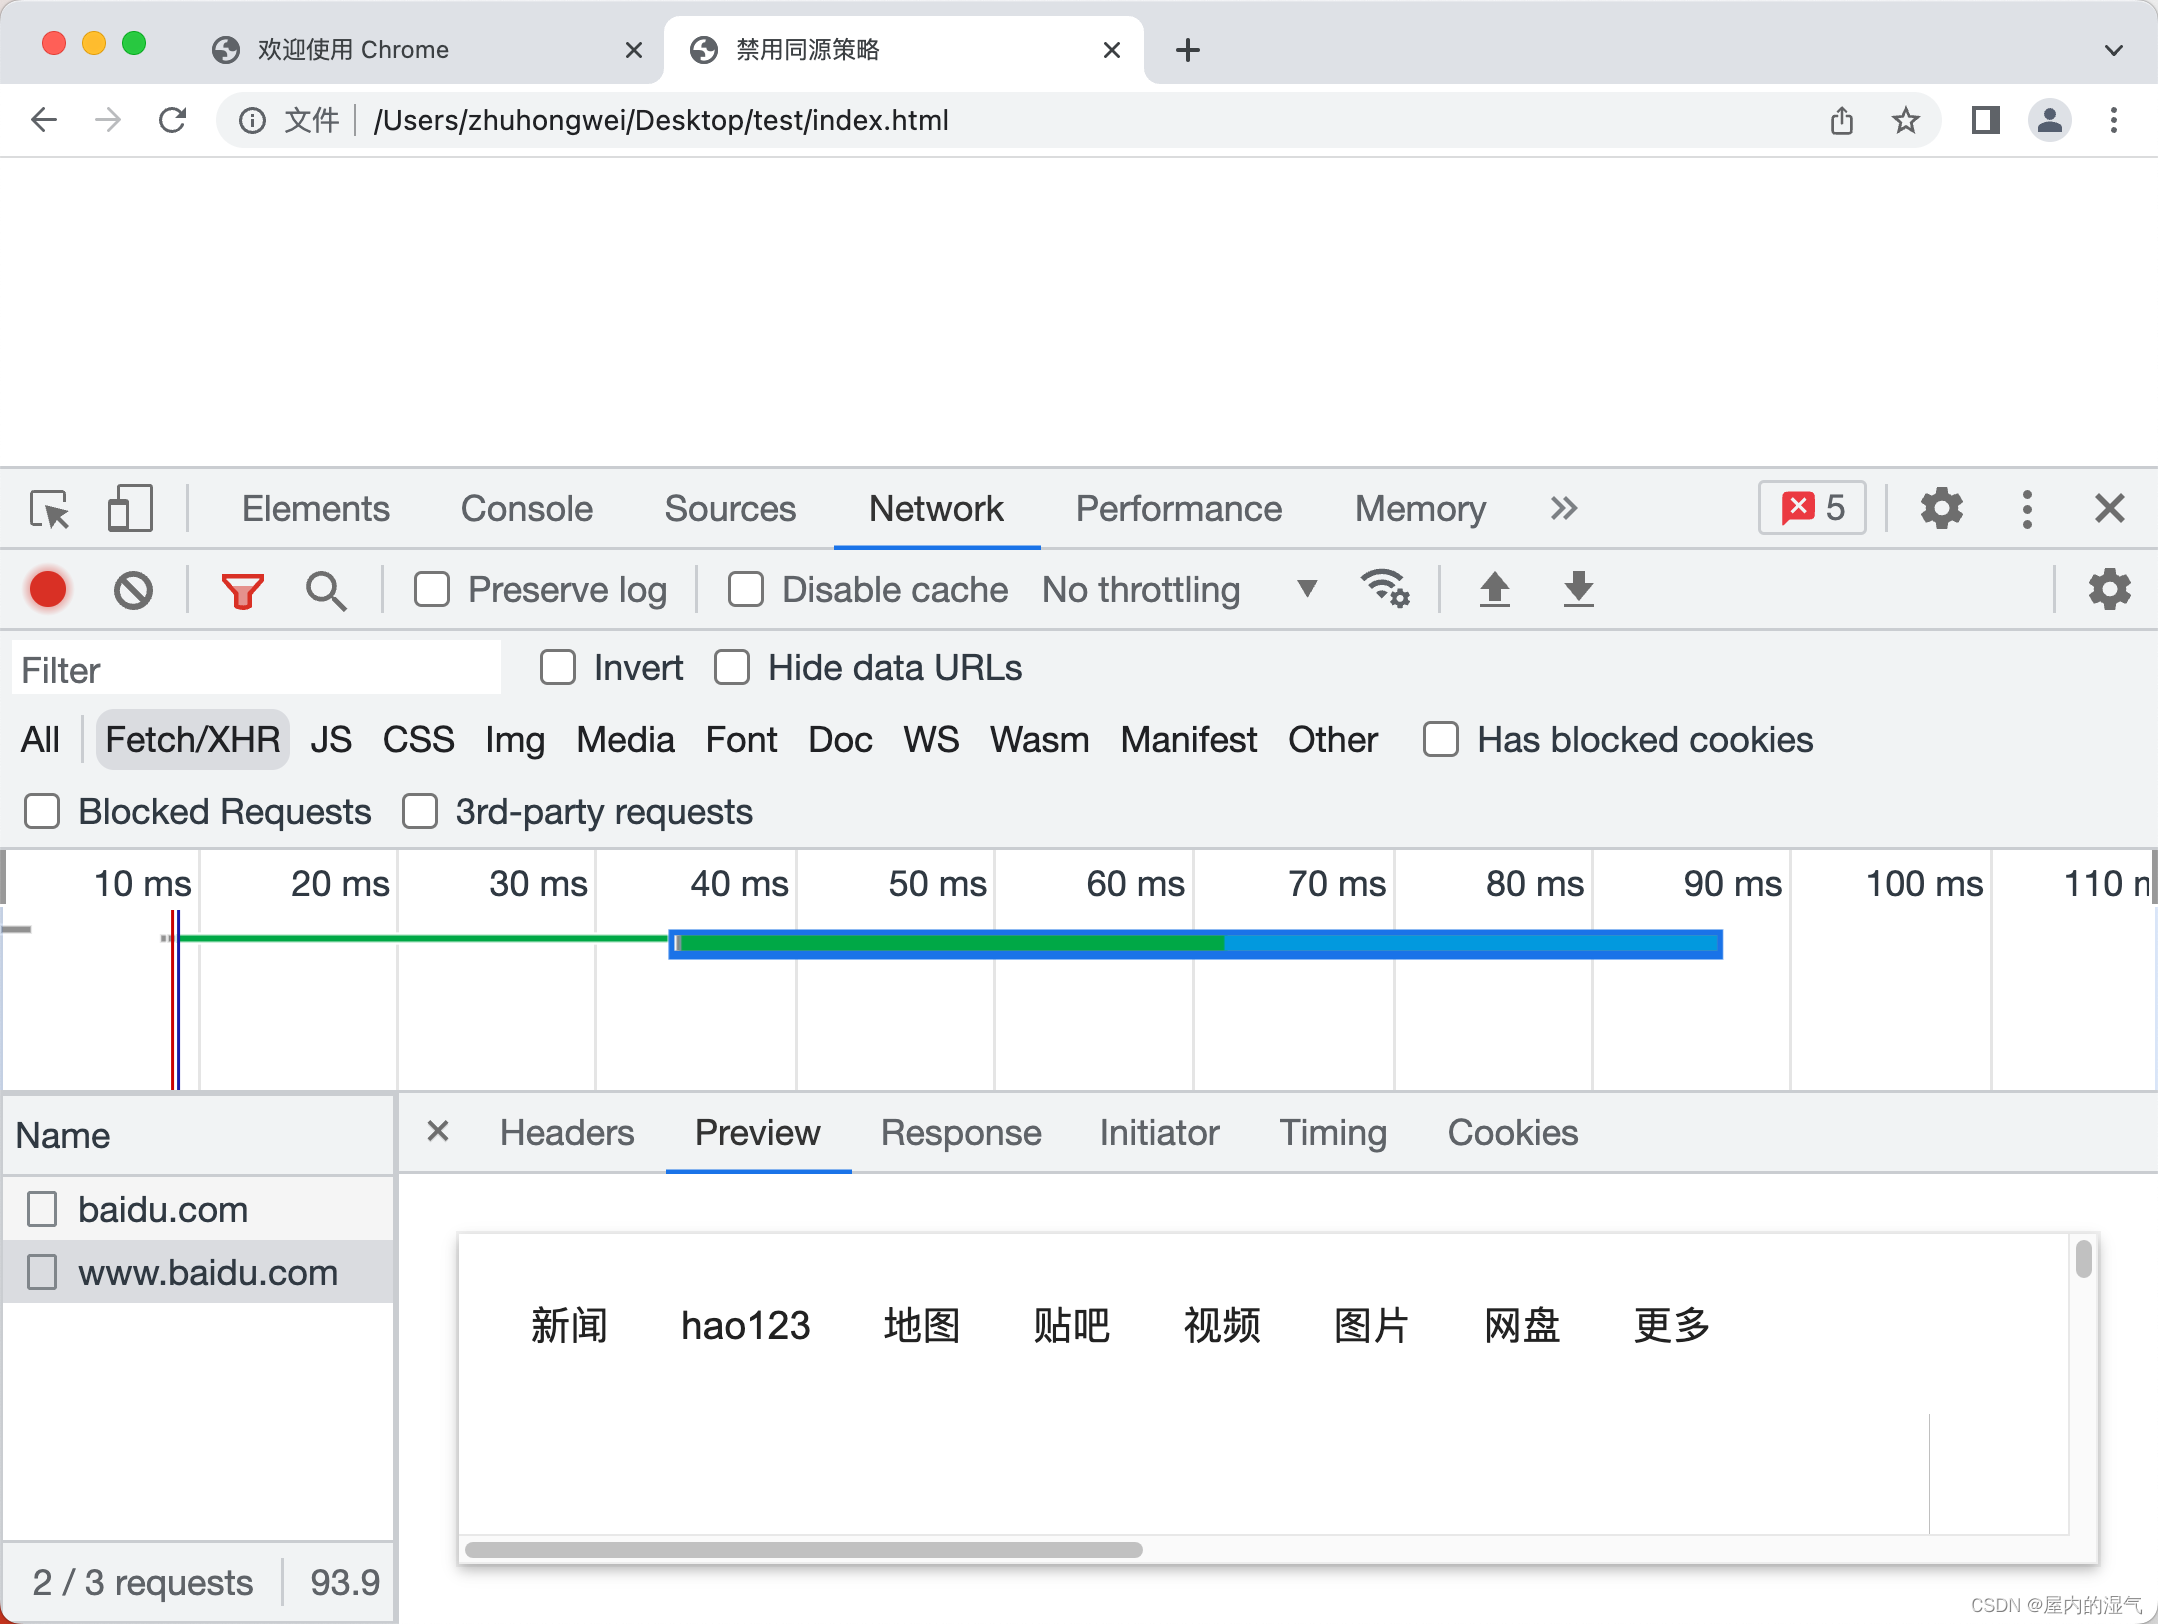Image resolution: width=2158 pixels, height=1624 pixels.
Task: Clear the network log
Action: [133, 590]
